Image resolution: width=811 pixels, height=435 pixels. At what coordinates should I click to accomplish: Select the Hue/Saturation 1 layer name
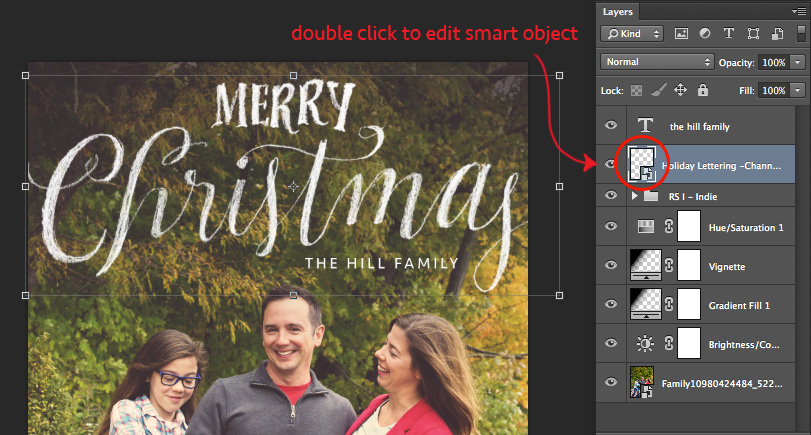point(746,228)
